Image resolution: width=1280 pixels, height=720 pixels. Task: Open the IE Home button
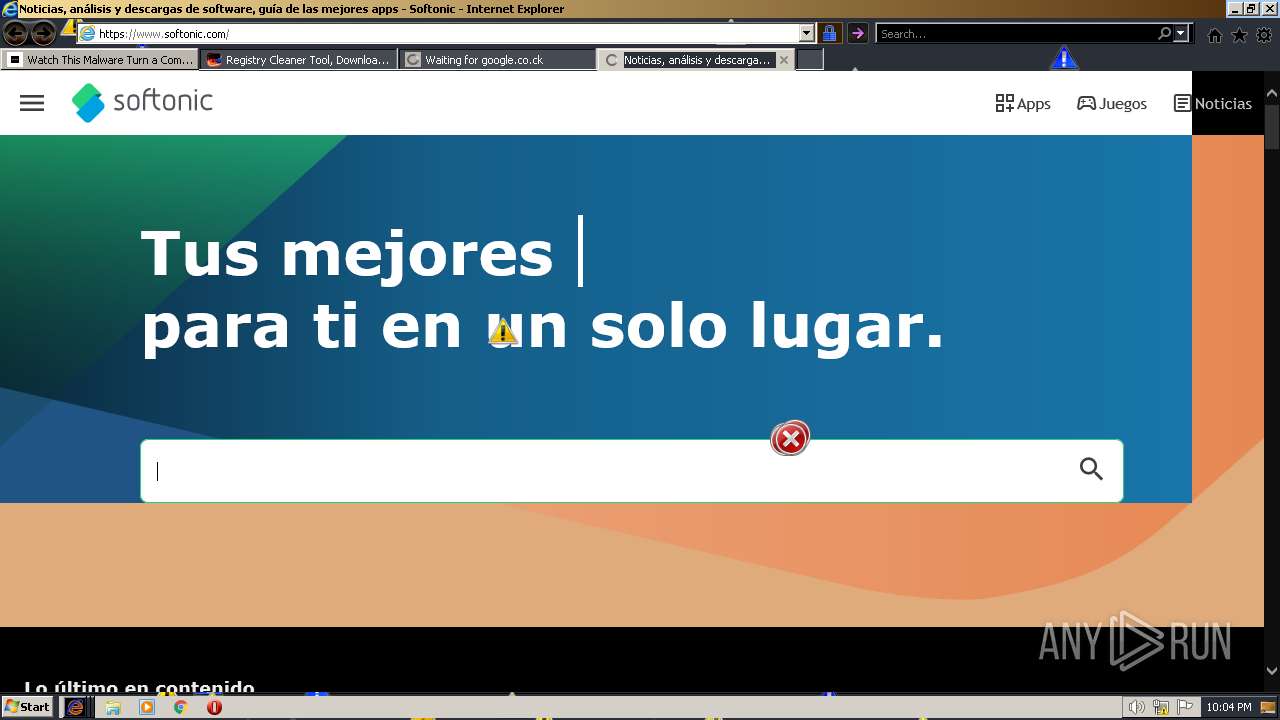pos(1215,35)
